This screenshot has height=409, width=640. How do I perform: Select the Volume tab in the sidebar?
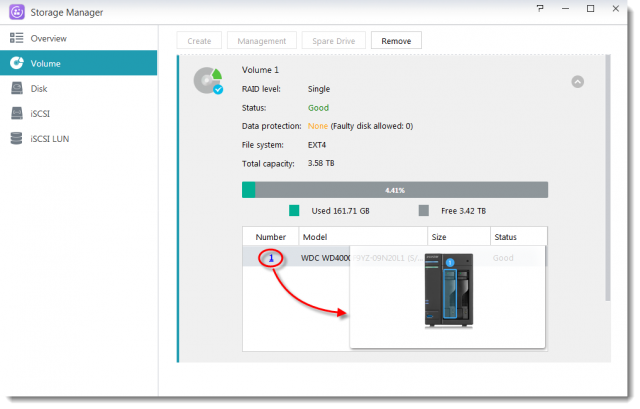(78, 63)
